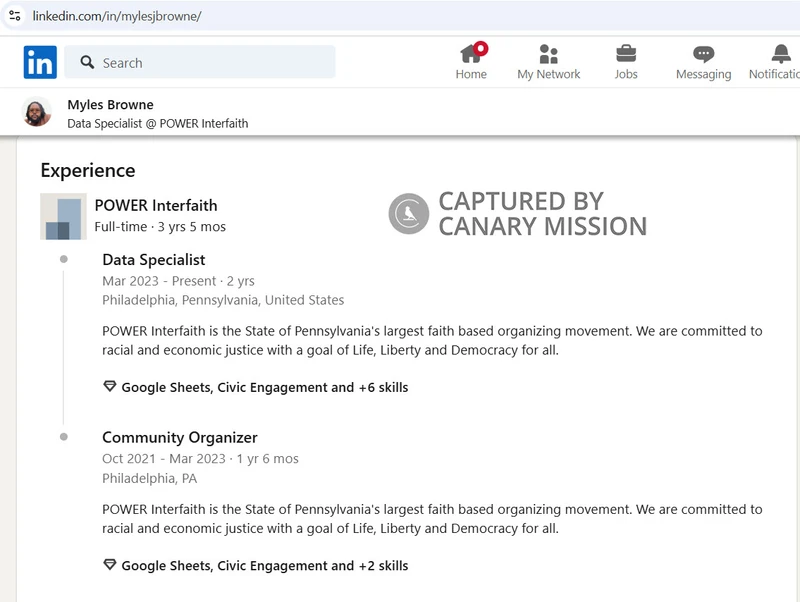
Task: Focus the LinkedIn Search field
Action: pos(200,62)
